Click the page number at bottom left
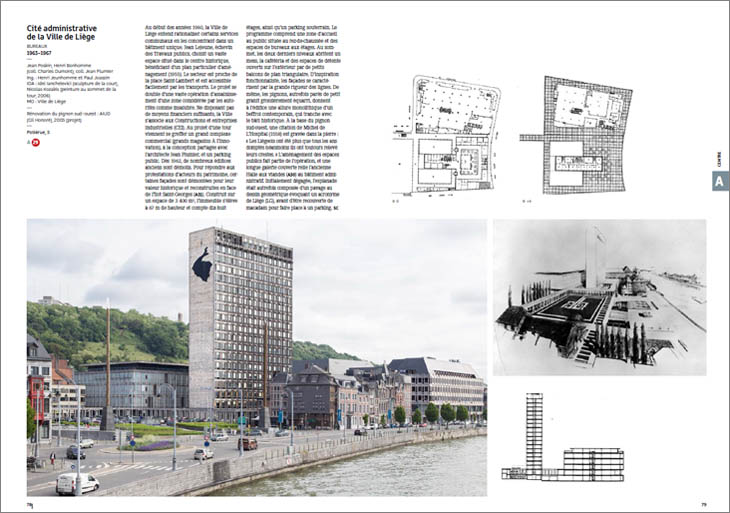Viewport: 730px width, 513px height. pyautogui.click(x=30, y=505)
